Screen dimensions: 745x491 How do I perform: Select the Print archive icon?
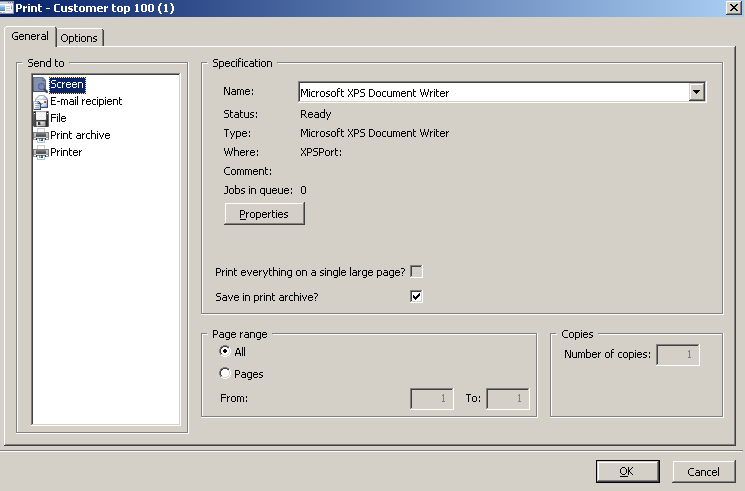tap(41, 135)
